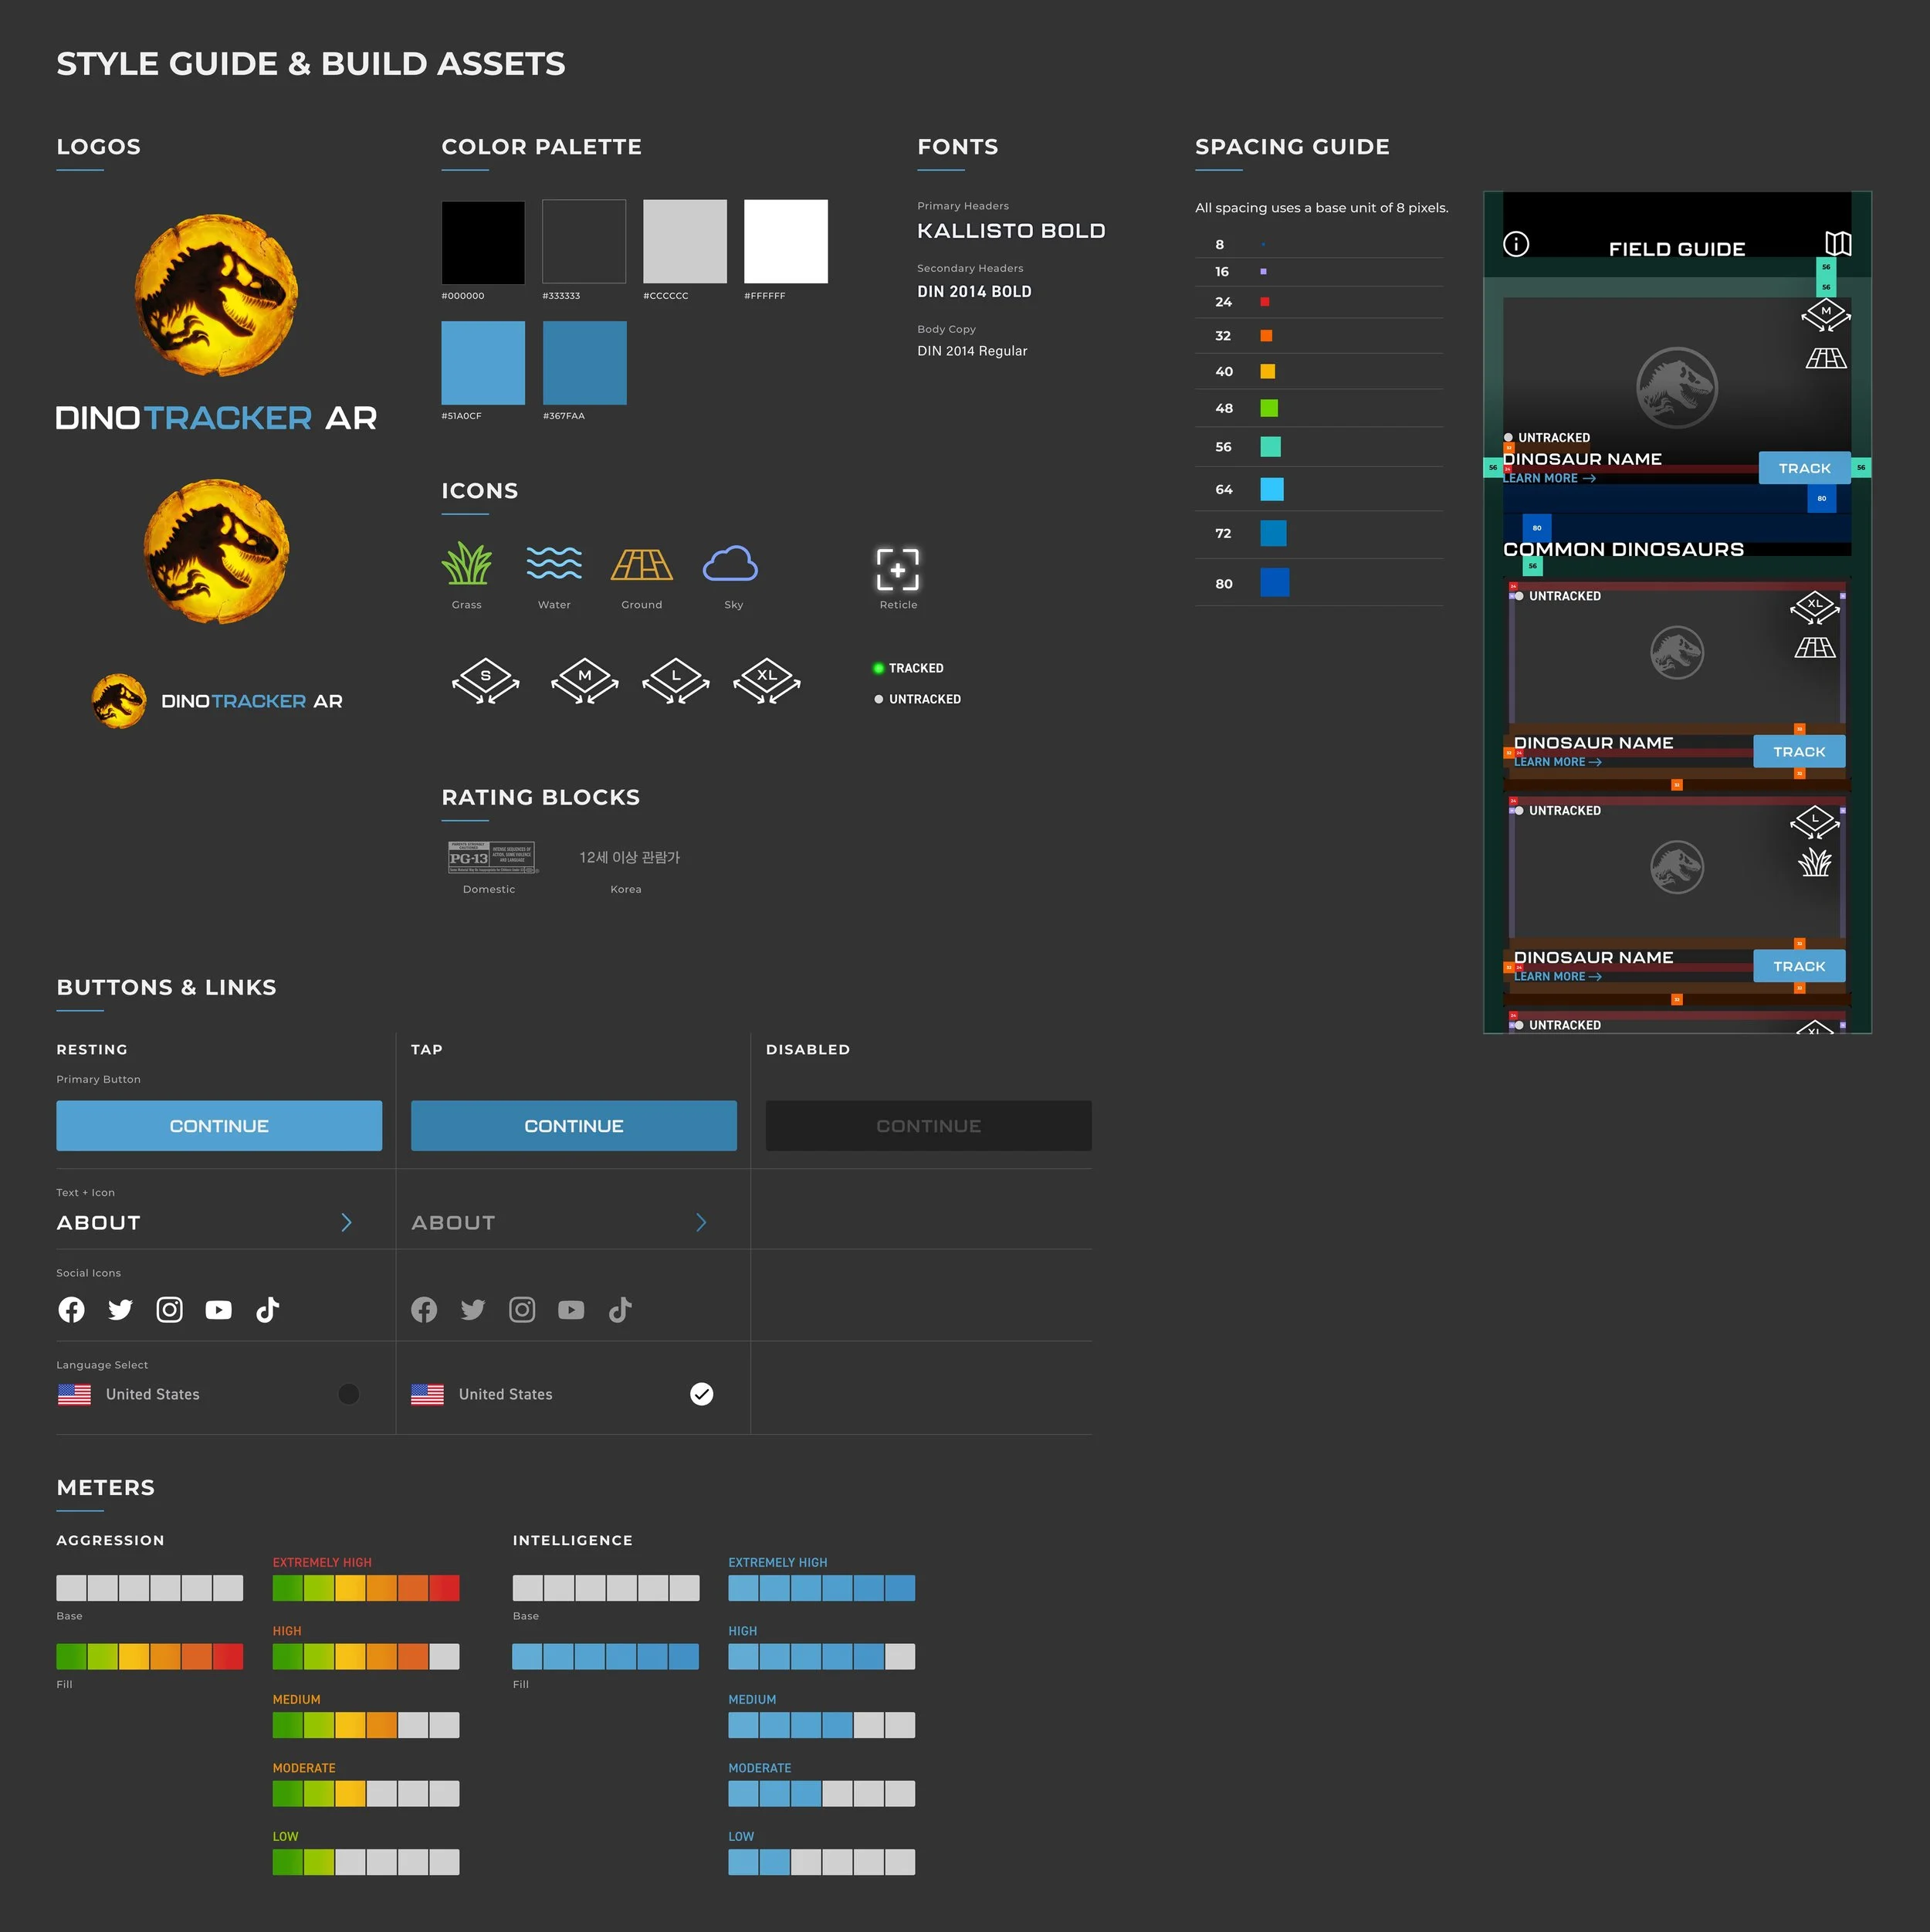Open the white TikTok social icon
1930x1932 pixels.
pyautogui.click(x=267, y=1309)
